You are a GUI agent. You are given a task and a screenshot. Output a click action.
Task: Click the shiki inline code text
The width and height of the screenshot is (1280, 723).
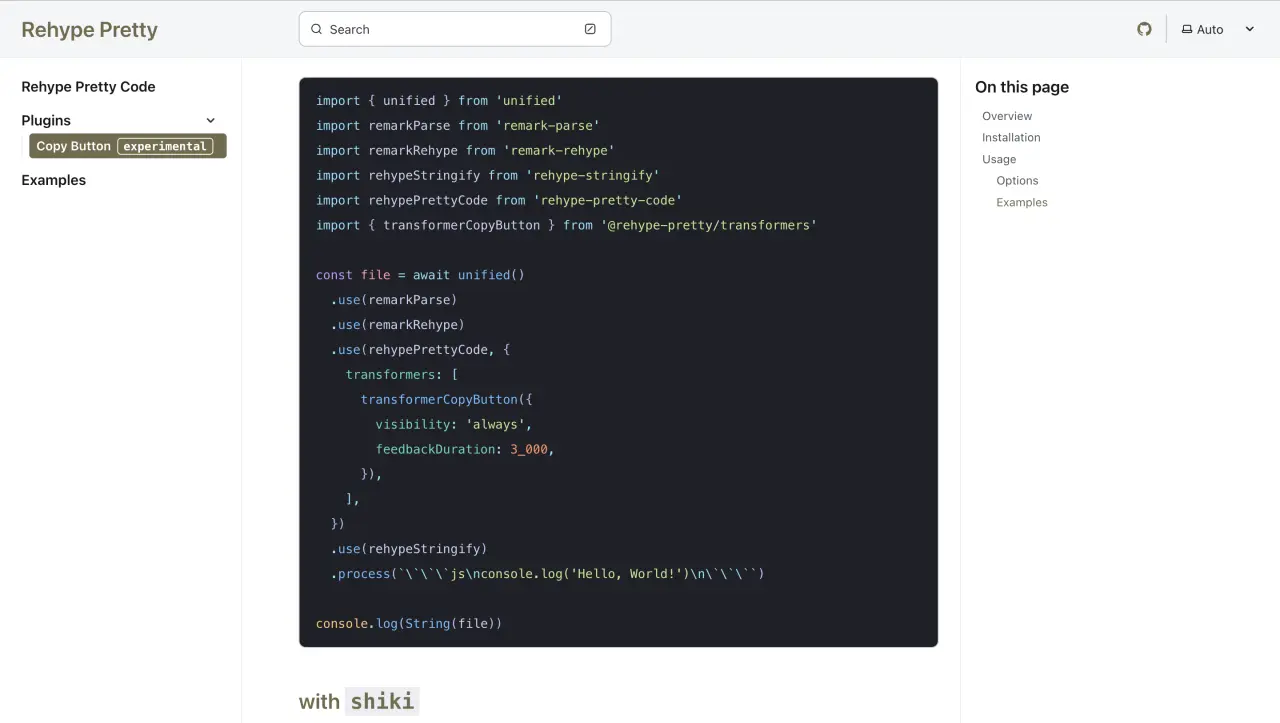tap(383, 701)
